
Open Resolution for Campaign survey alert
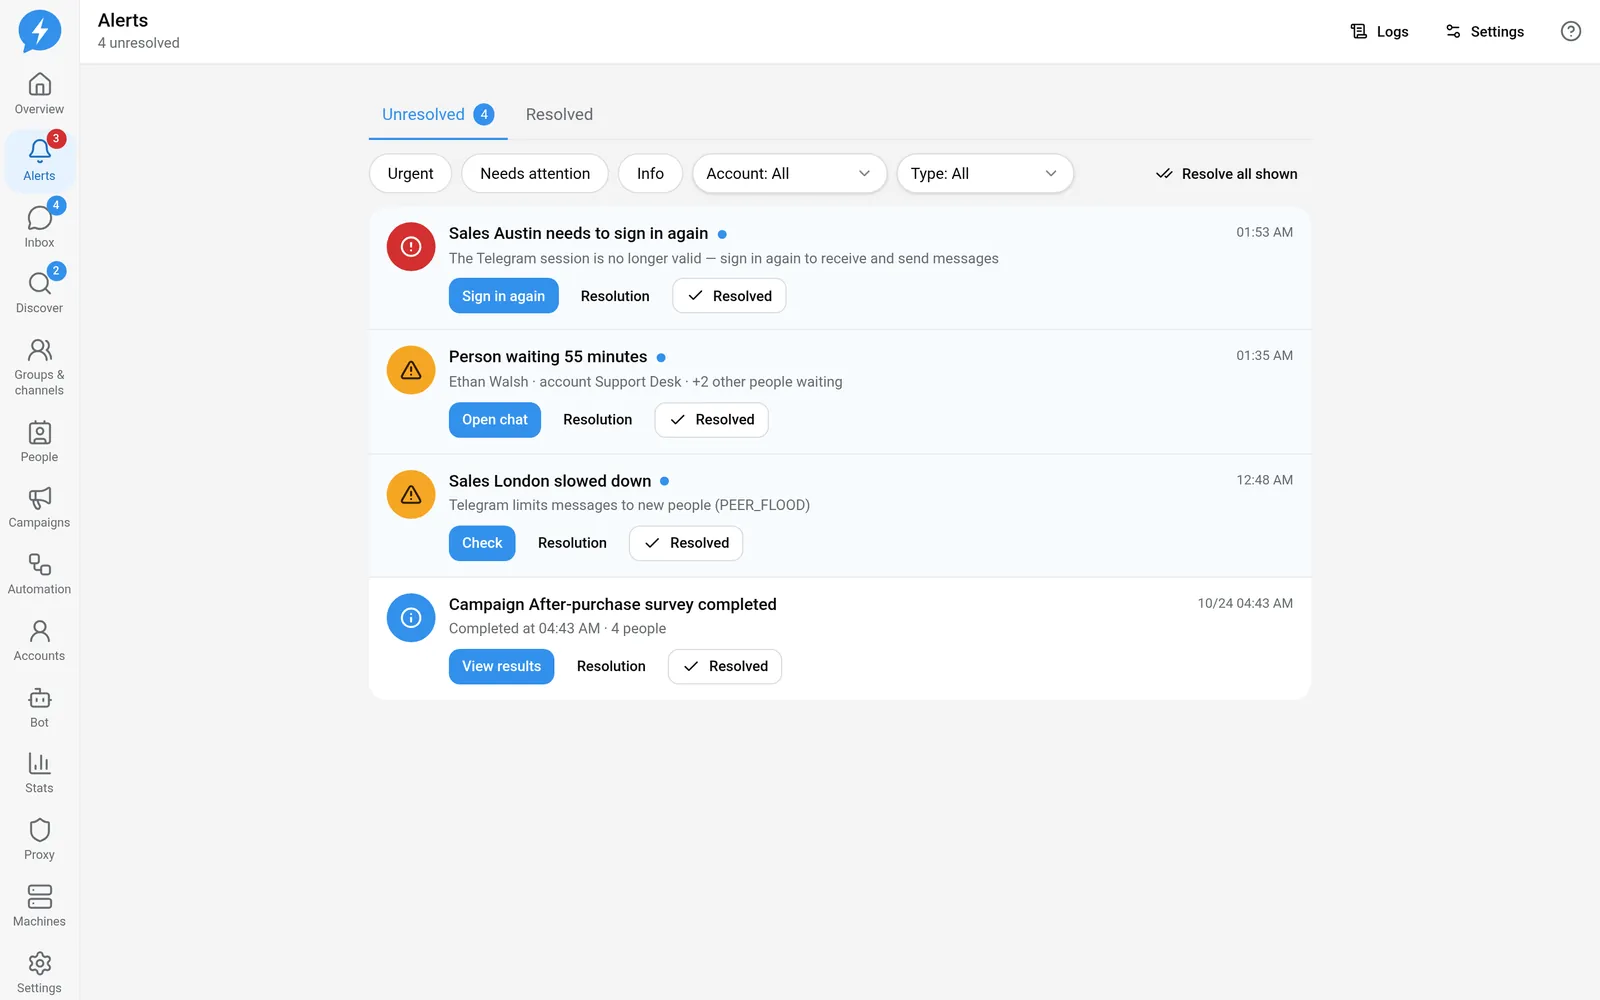point(611,666)
